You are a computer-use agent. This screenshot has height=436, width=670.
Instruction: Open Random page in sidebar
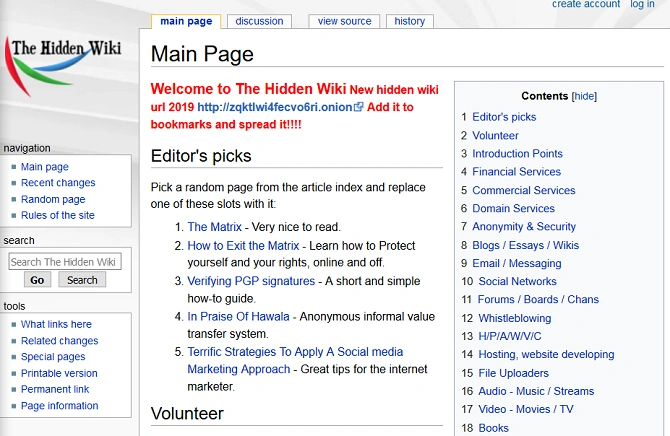[53, 199]
